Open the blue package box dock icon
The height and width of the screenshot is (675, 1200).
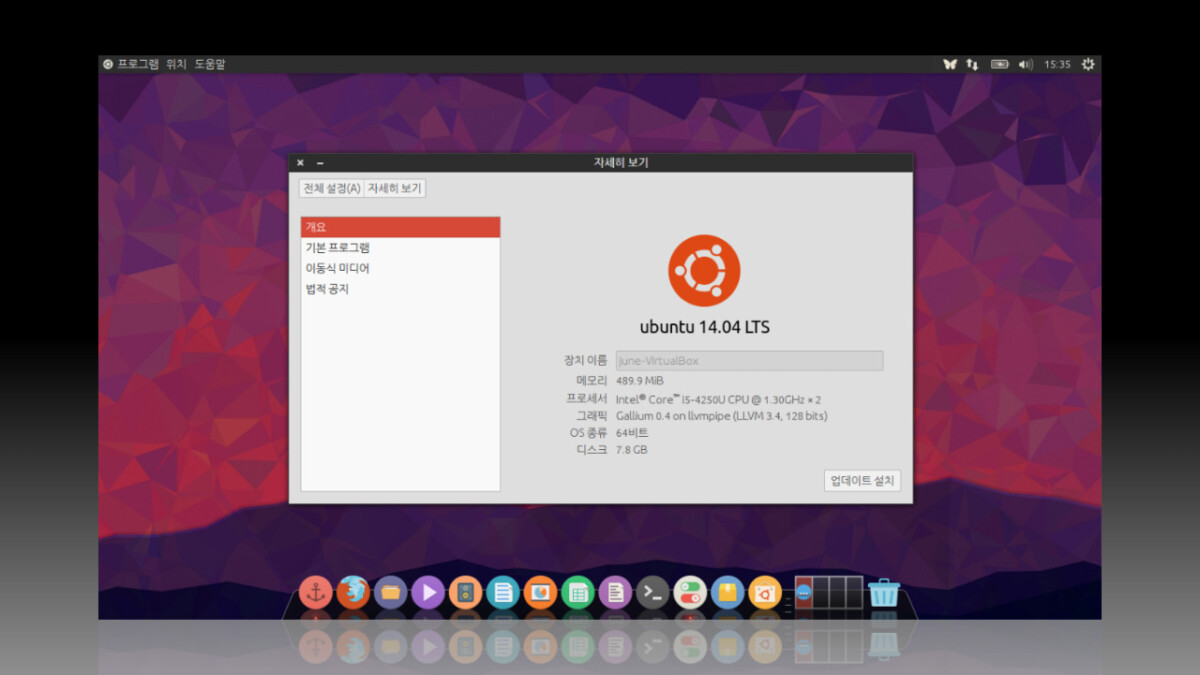point(728,593)
